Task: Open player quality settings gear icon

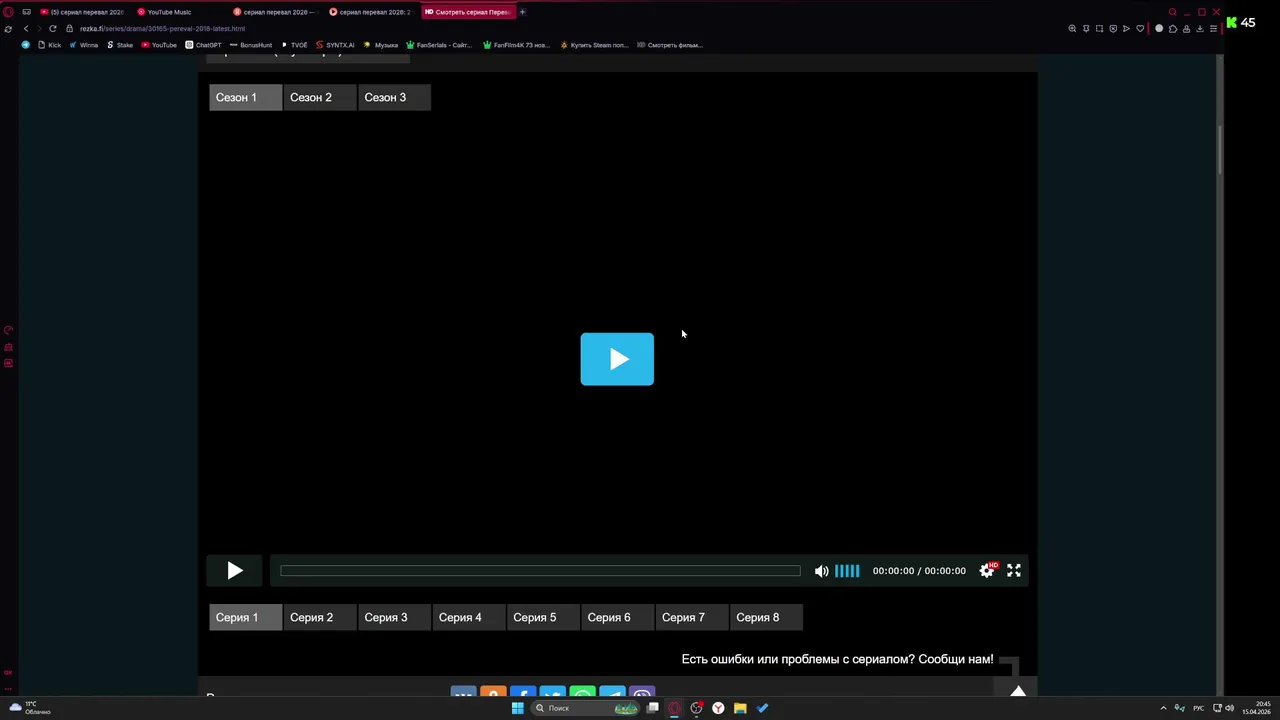Action: click(987, 570)
